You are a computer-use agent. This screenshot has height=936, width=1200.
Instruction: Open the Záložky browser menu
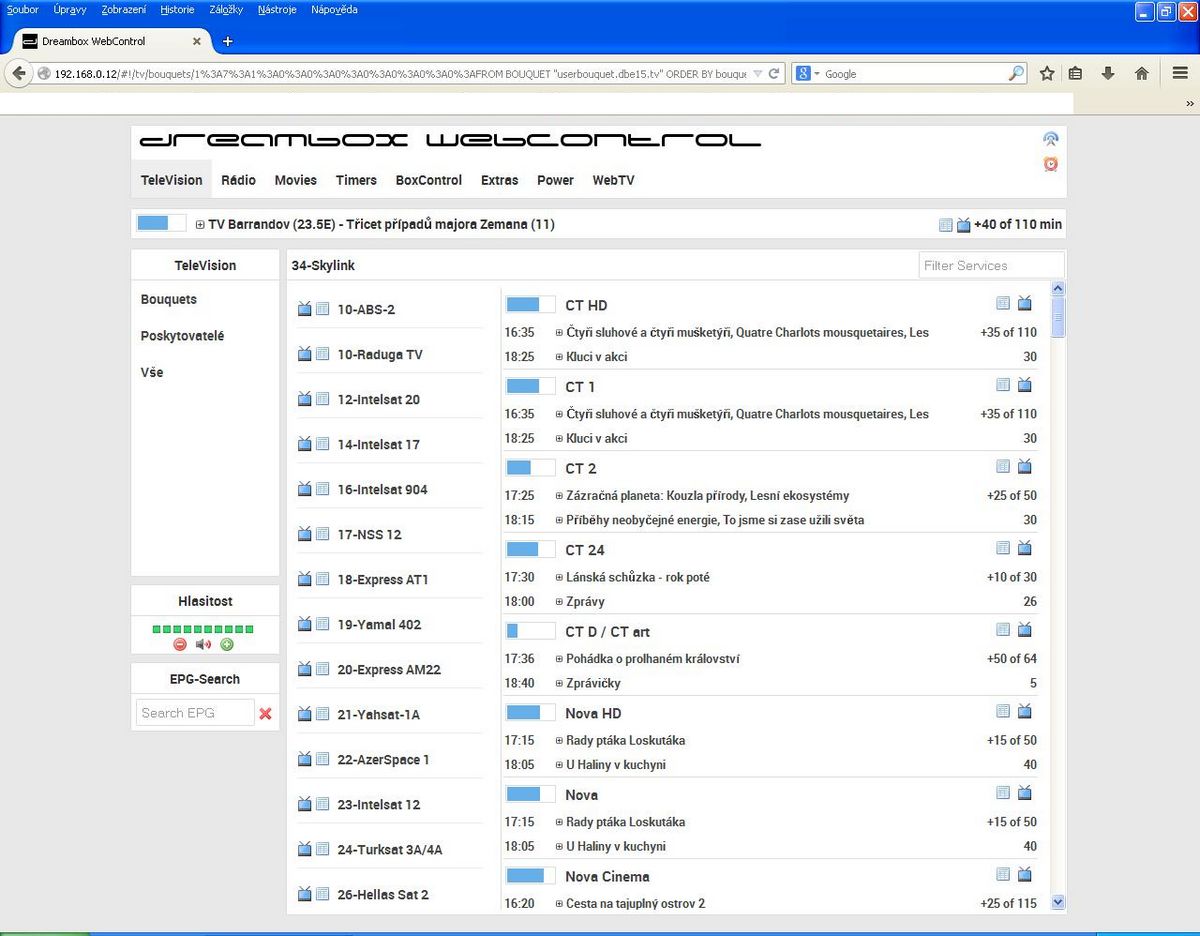tap(226, 9)
